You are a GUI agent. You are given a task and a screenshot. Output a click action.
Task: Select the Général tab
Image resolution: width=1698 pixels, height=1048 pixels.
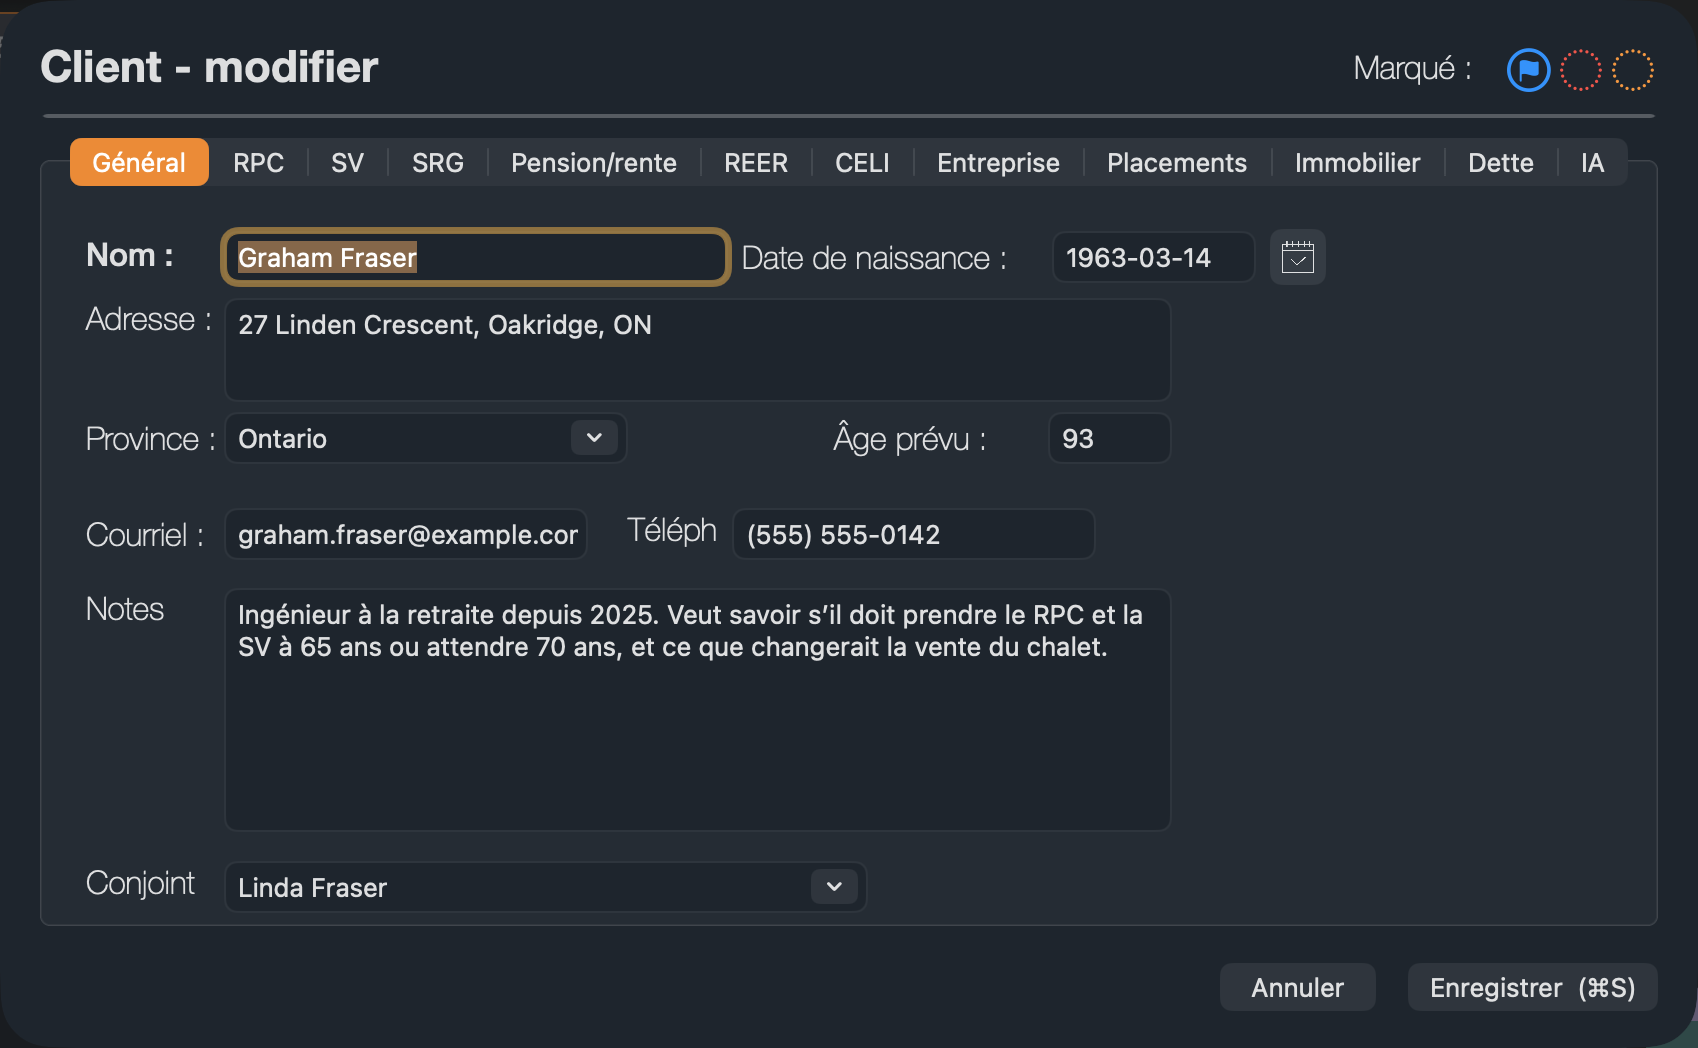point(139,162)
